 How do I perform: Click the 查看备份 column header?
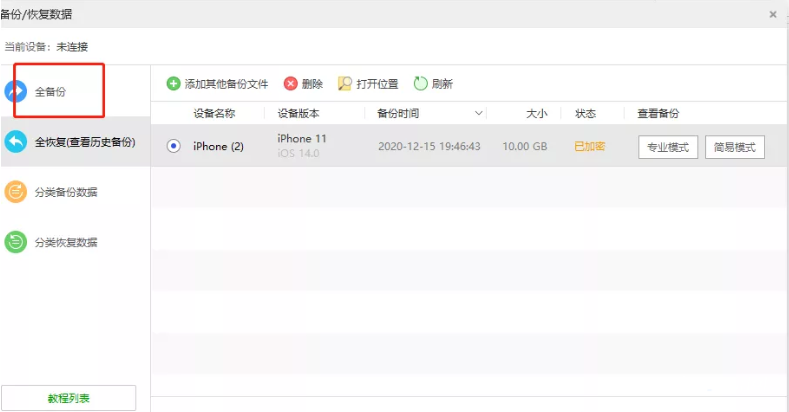[x=658, y=114]
